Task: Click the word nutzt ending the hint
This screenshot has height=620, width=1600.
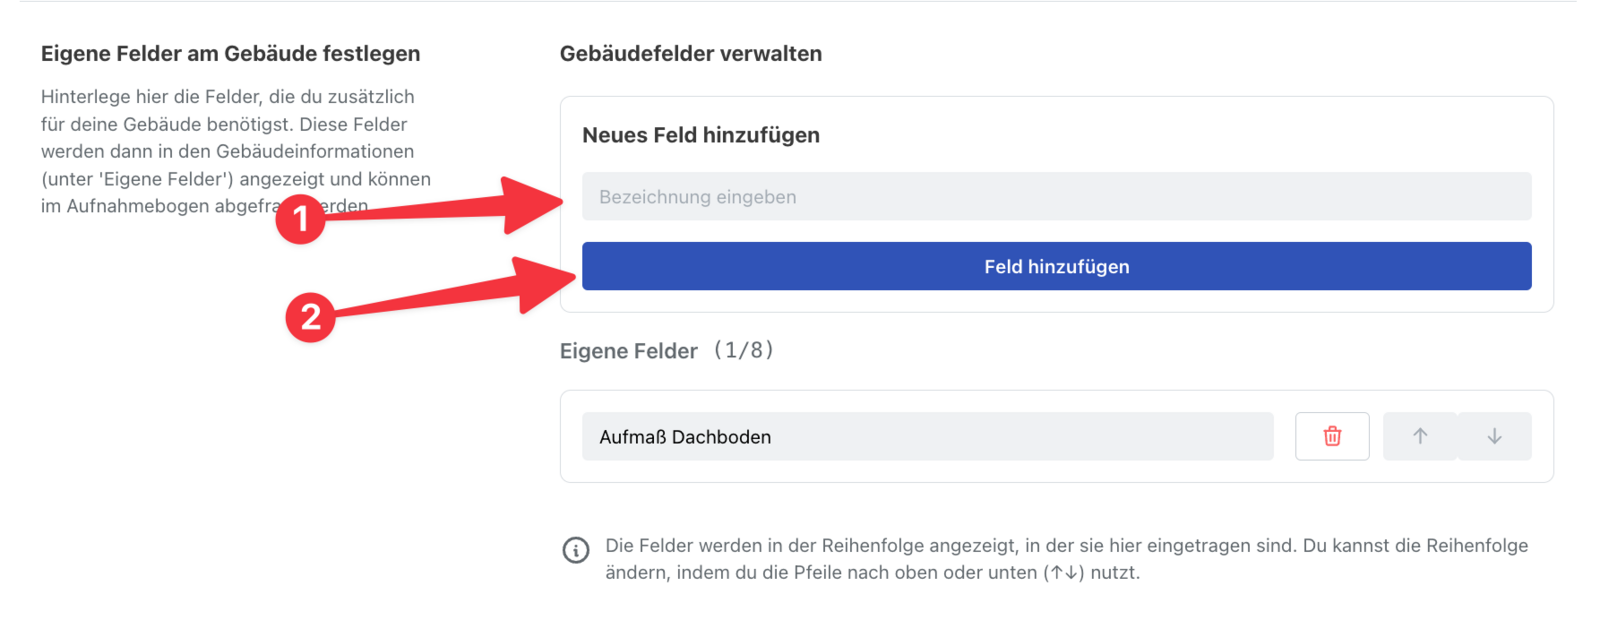Action: click(x=1114, y=573)
